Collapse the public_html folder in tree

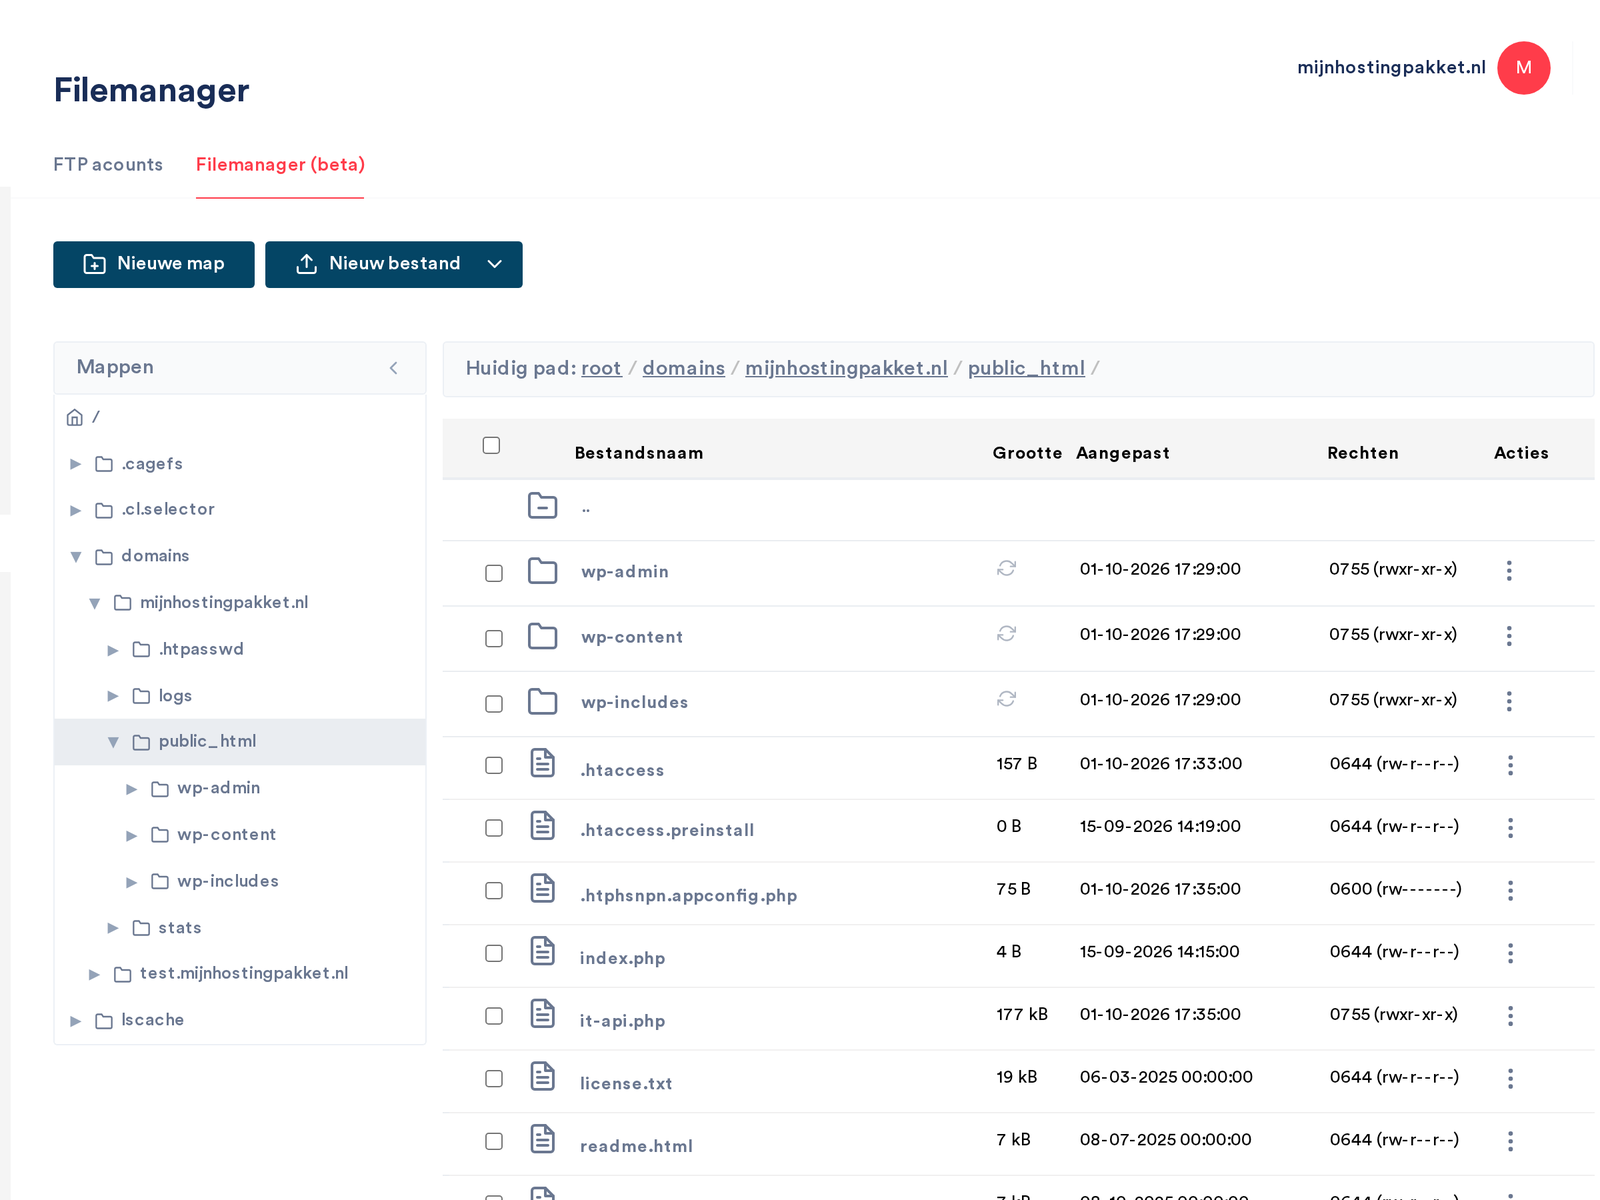[113, 742]
